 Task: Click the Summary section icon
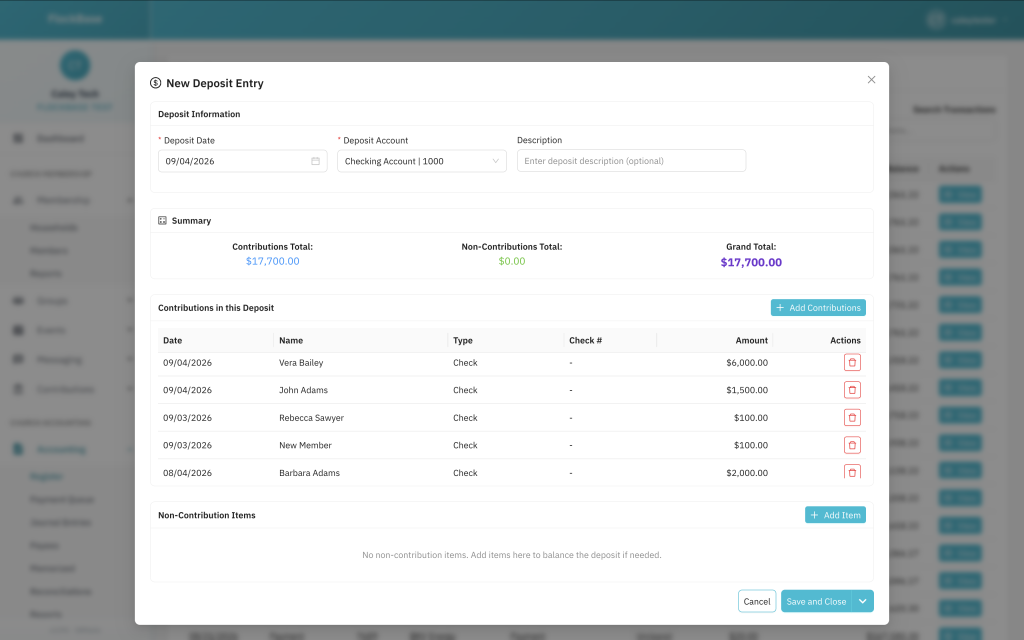[162, 221]
